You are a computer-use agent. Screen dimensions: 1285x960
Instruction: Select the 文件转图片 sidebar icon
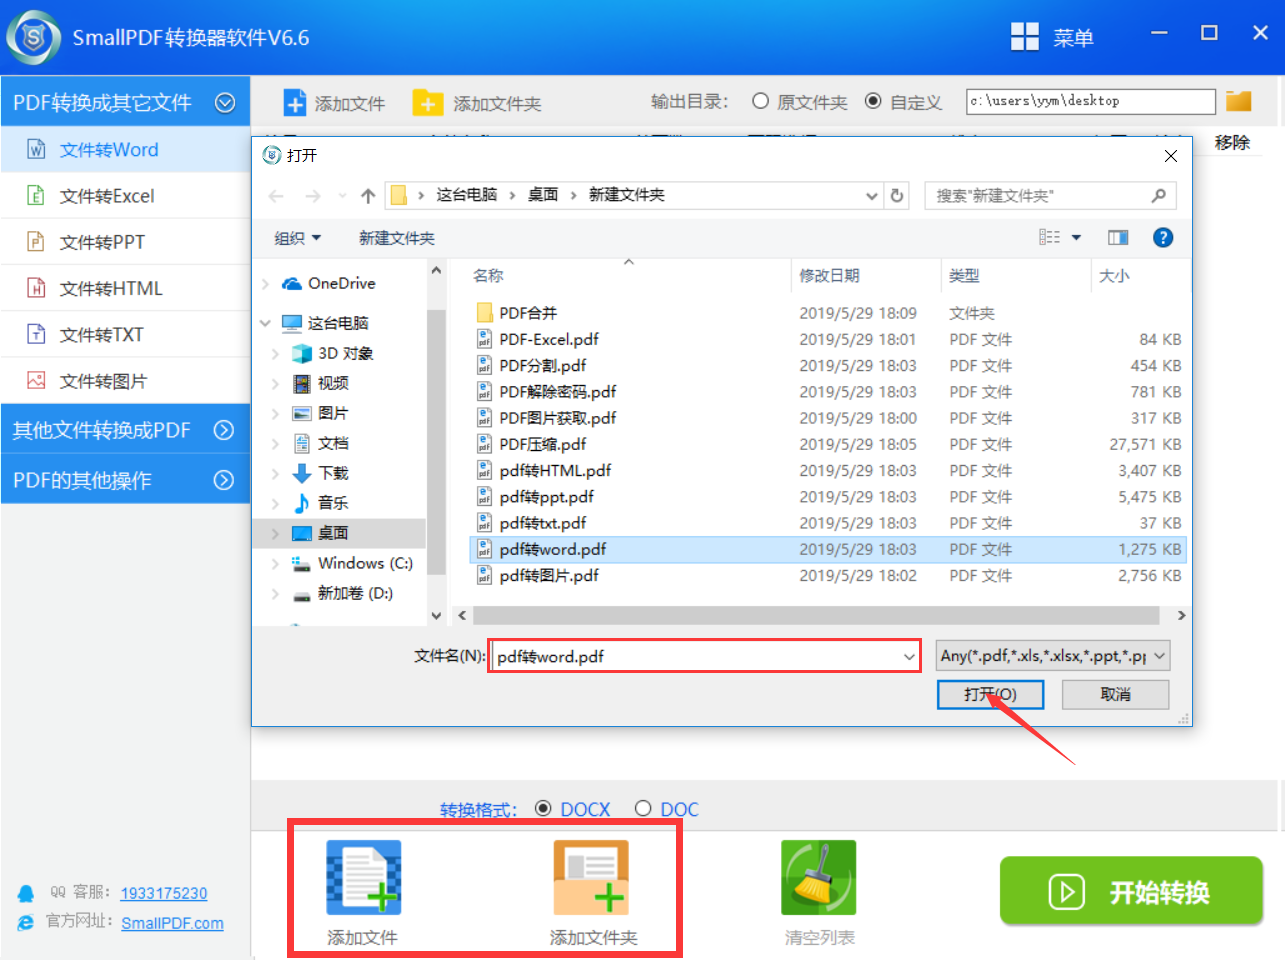36,381
